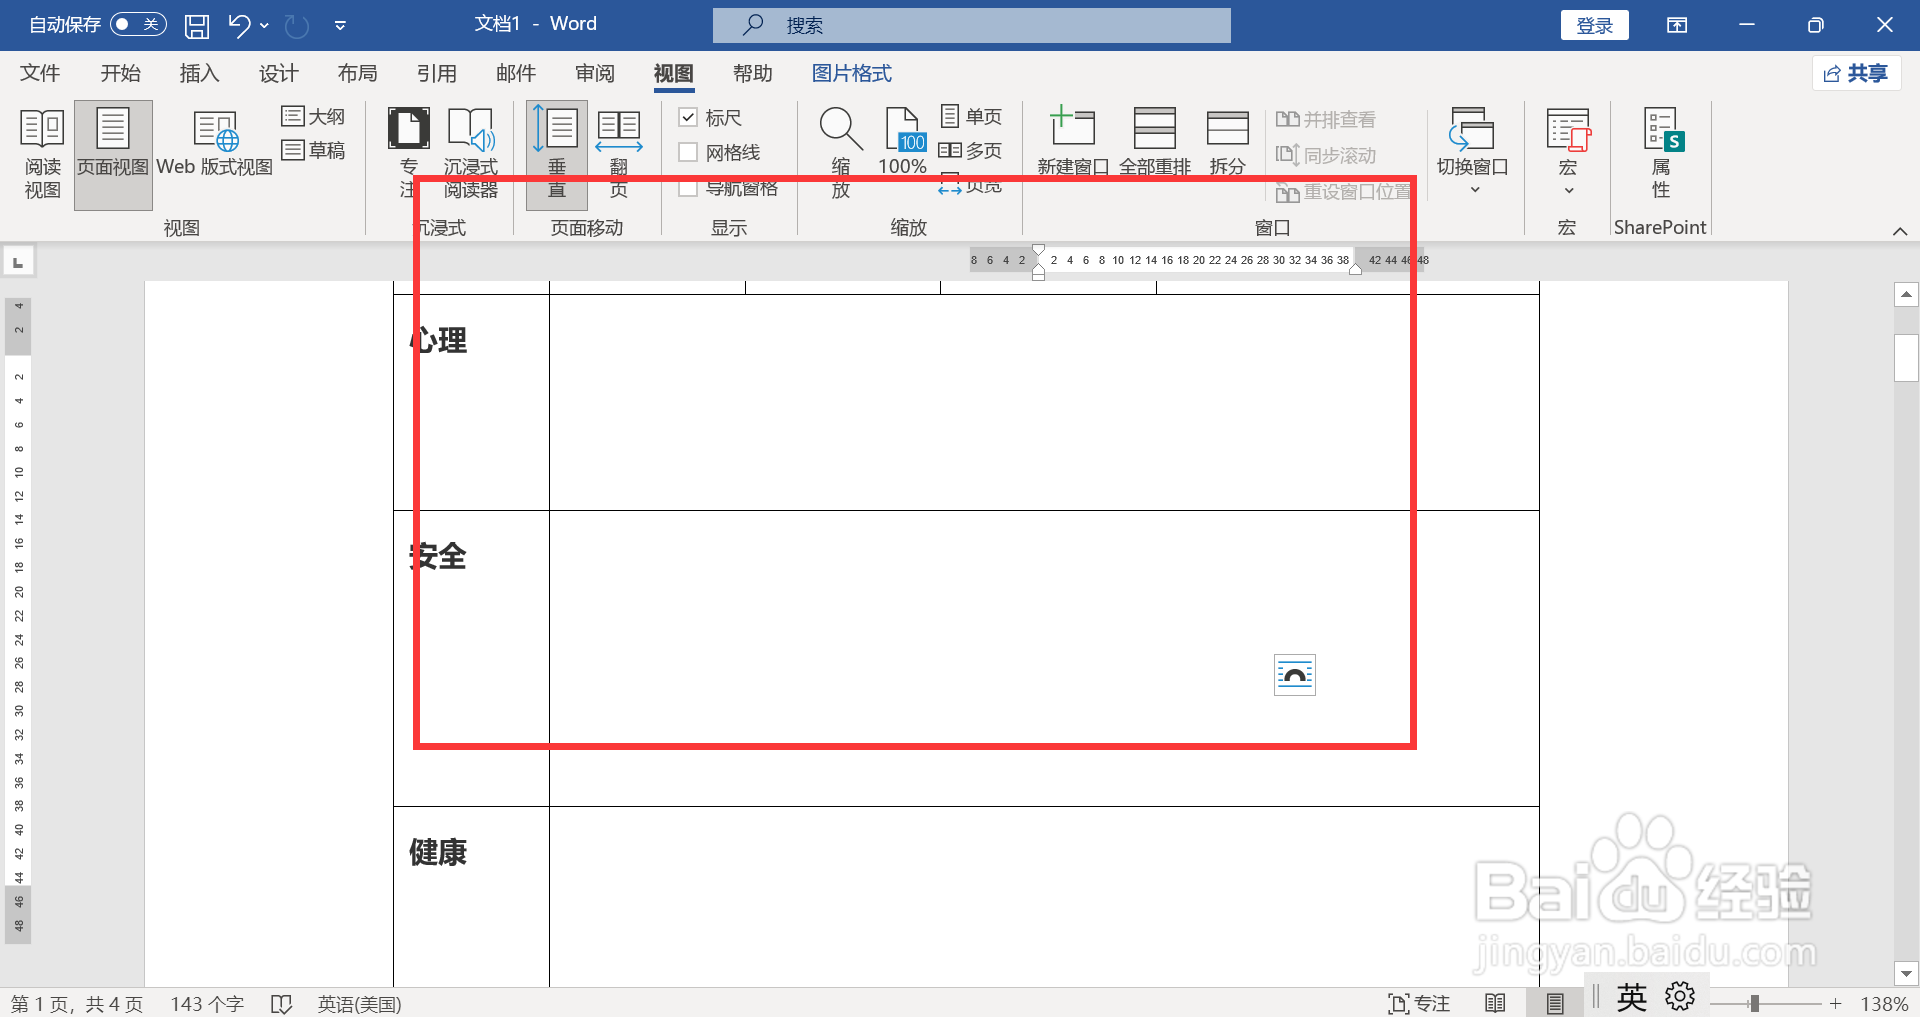Enable Focus (专注) mode in ribbon
Viewport: 1920px width, 1017px height.
click(408, 154)
